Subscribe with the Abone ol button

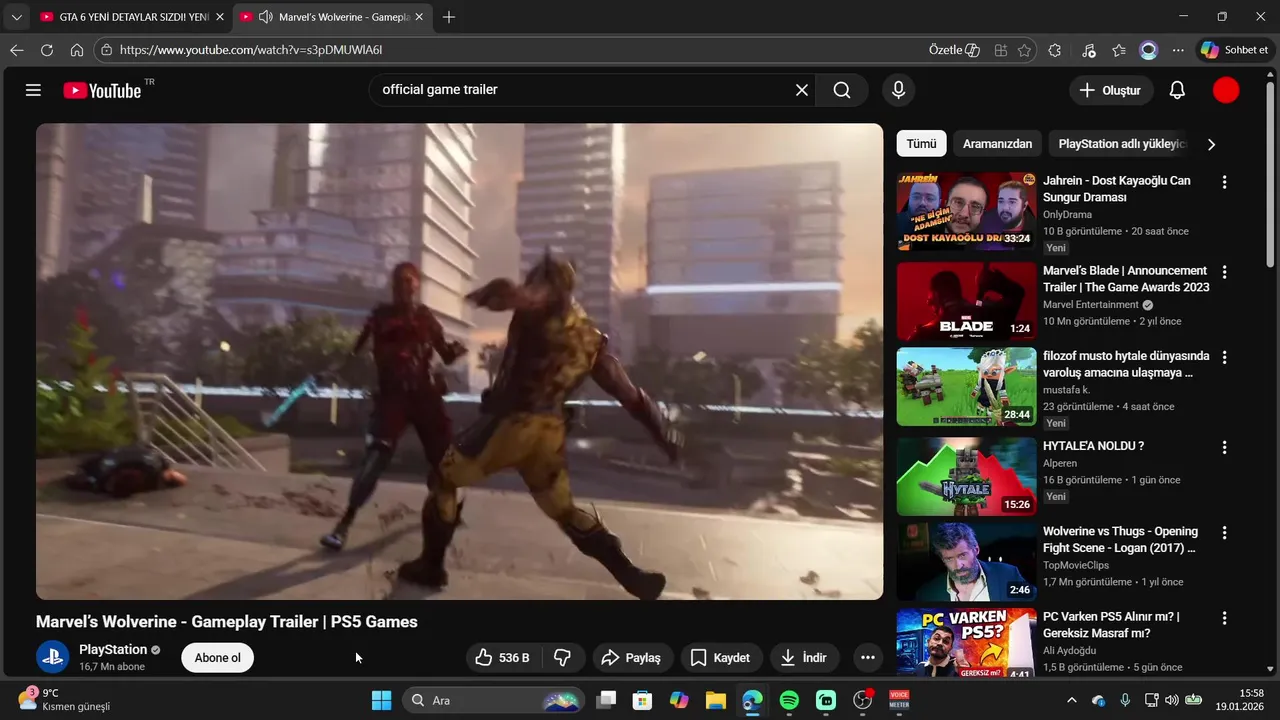217,658
